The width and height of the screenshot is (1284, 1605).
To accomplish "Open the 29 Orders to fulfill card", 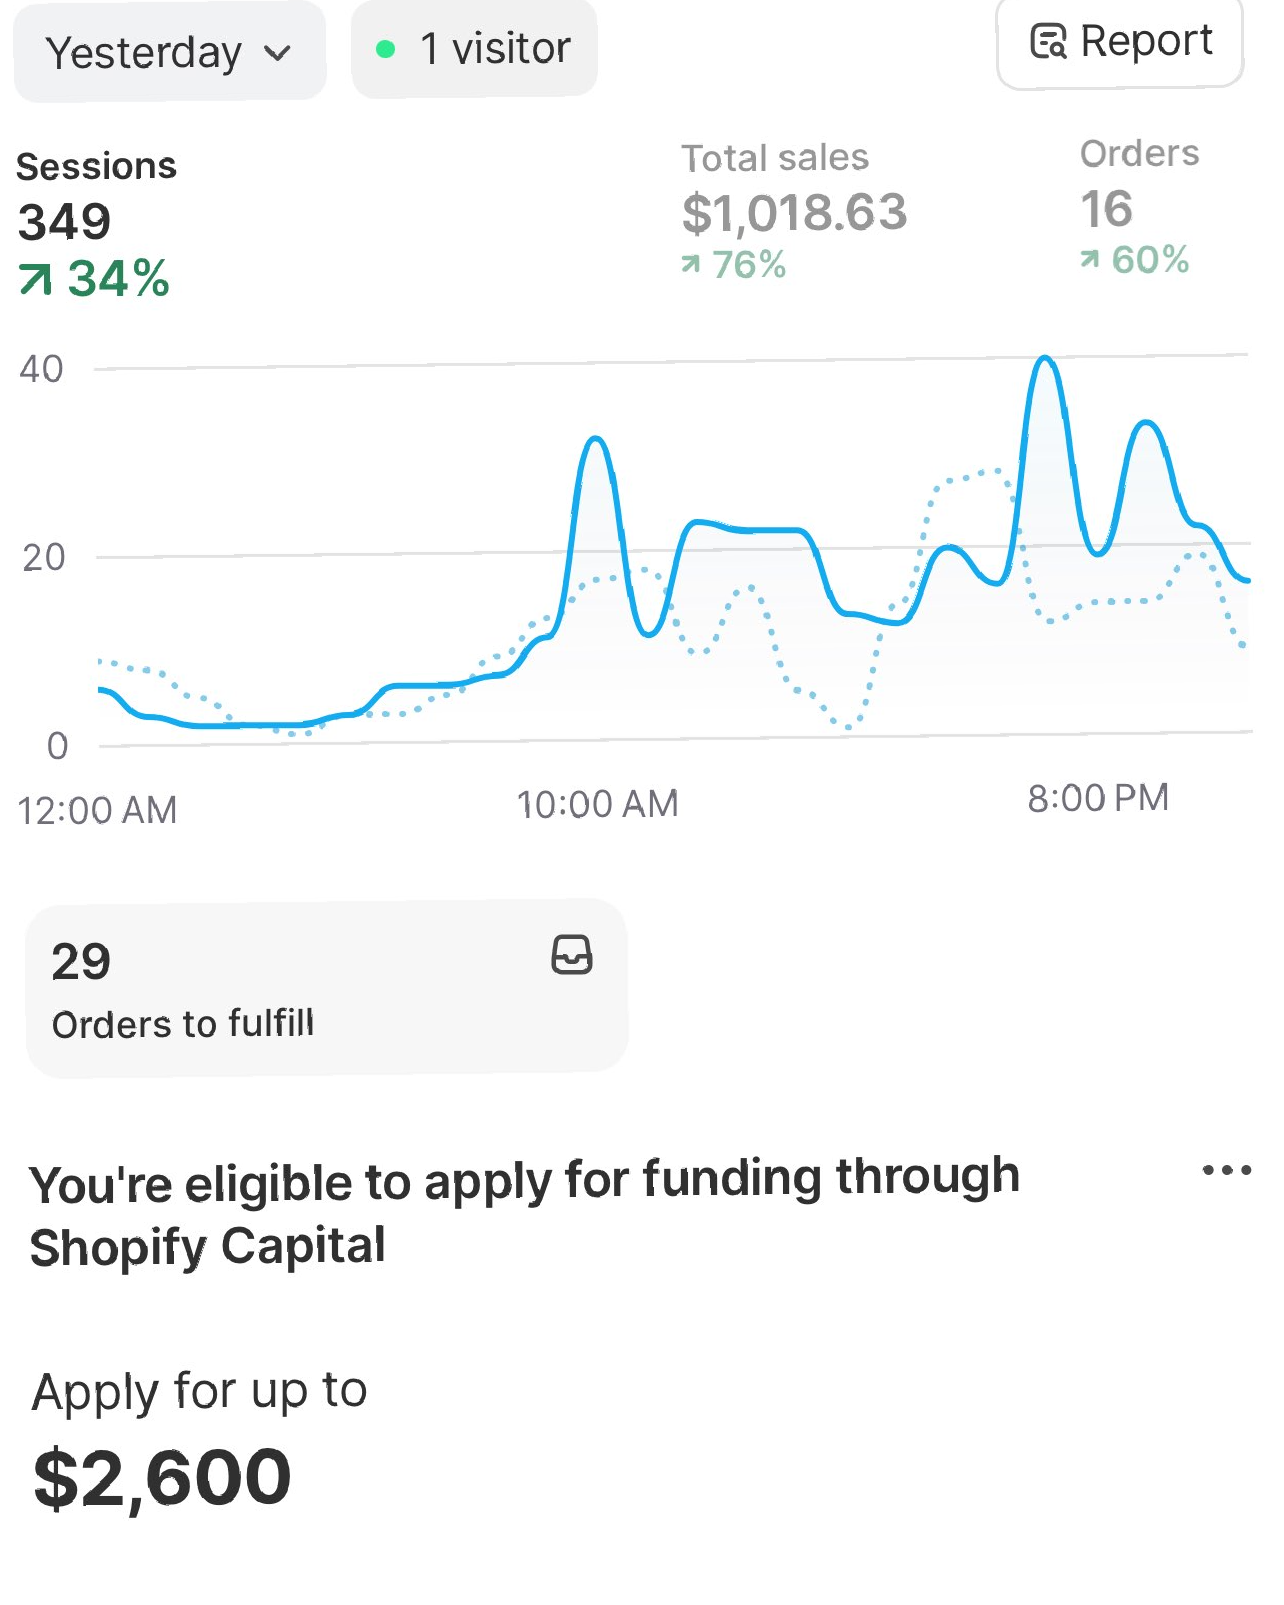I will pos(326,988).
